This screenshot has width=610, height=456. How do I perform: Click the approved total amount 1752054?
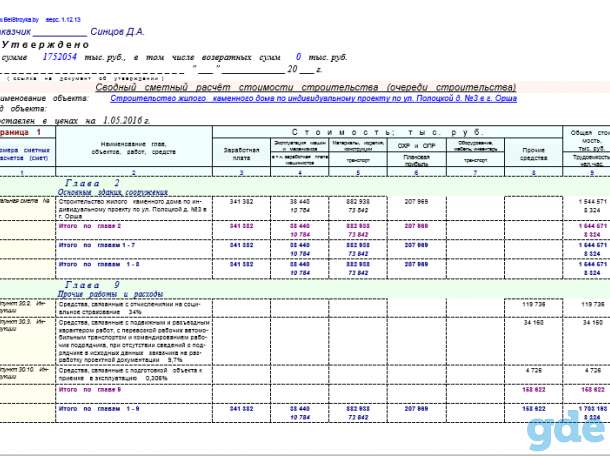pos(60,57)
